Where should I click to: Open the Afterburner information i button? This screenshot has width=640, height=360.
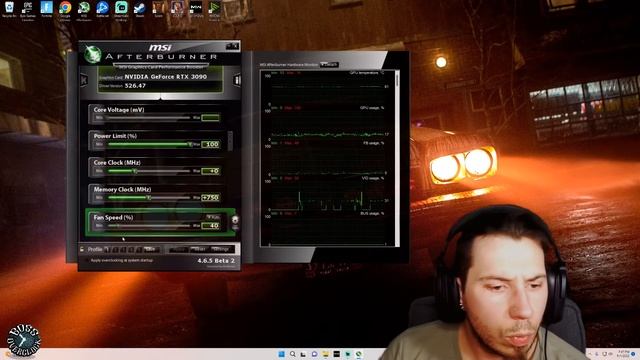point(237,80)
